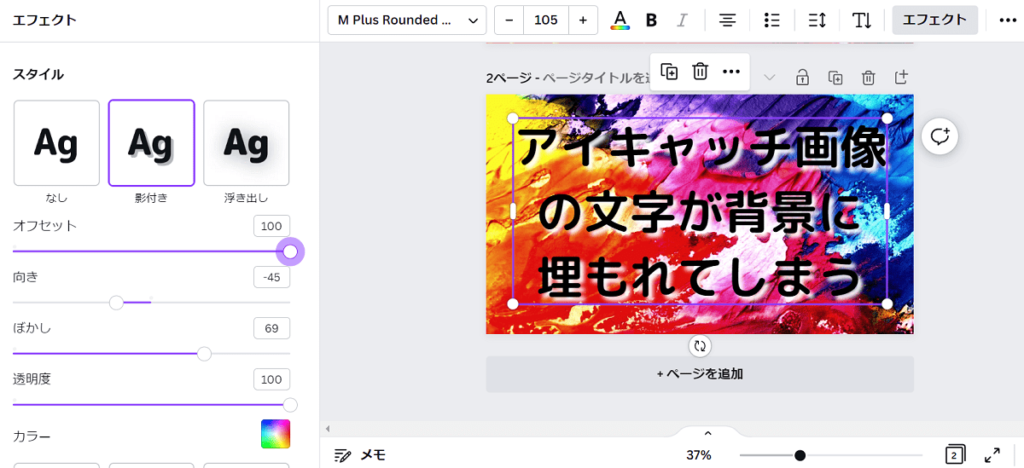
Task: Click the ぼかし value field showing 69
Action: pos(272,328)
